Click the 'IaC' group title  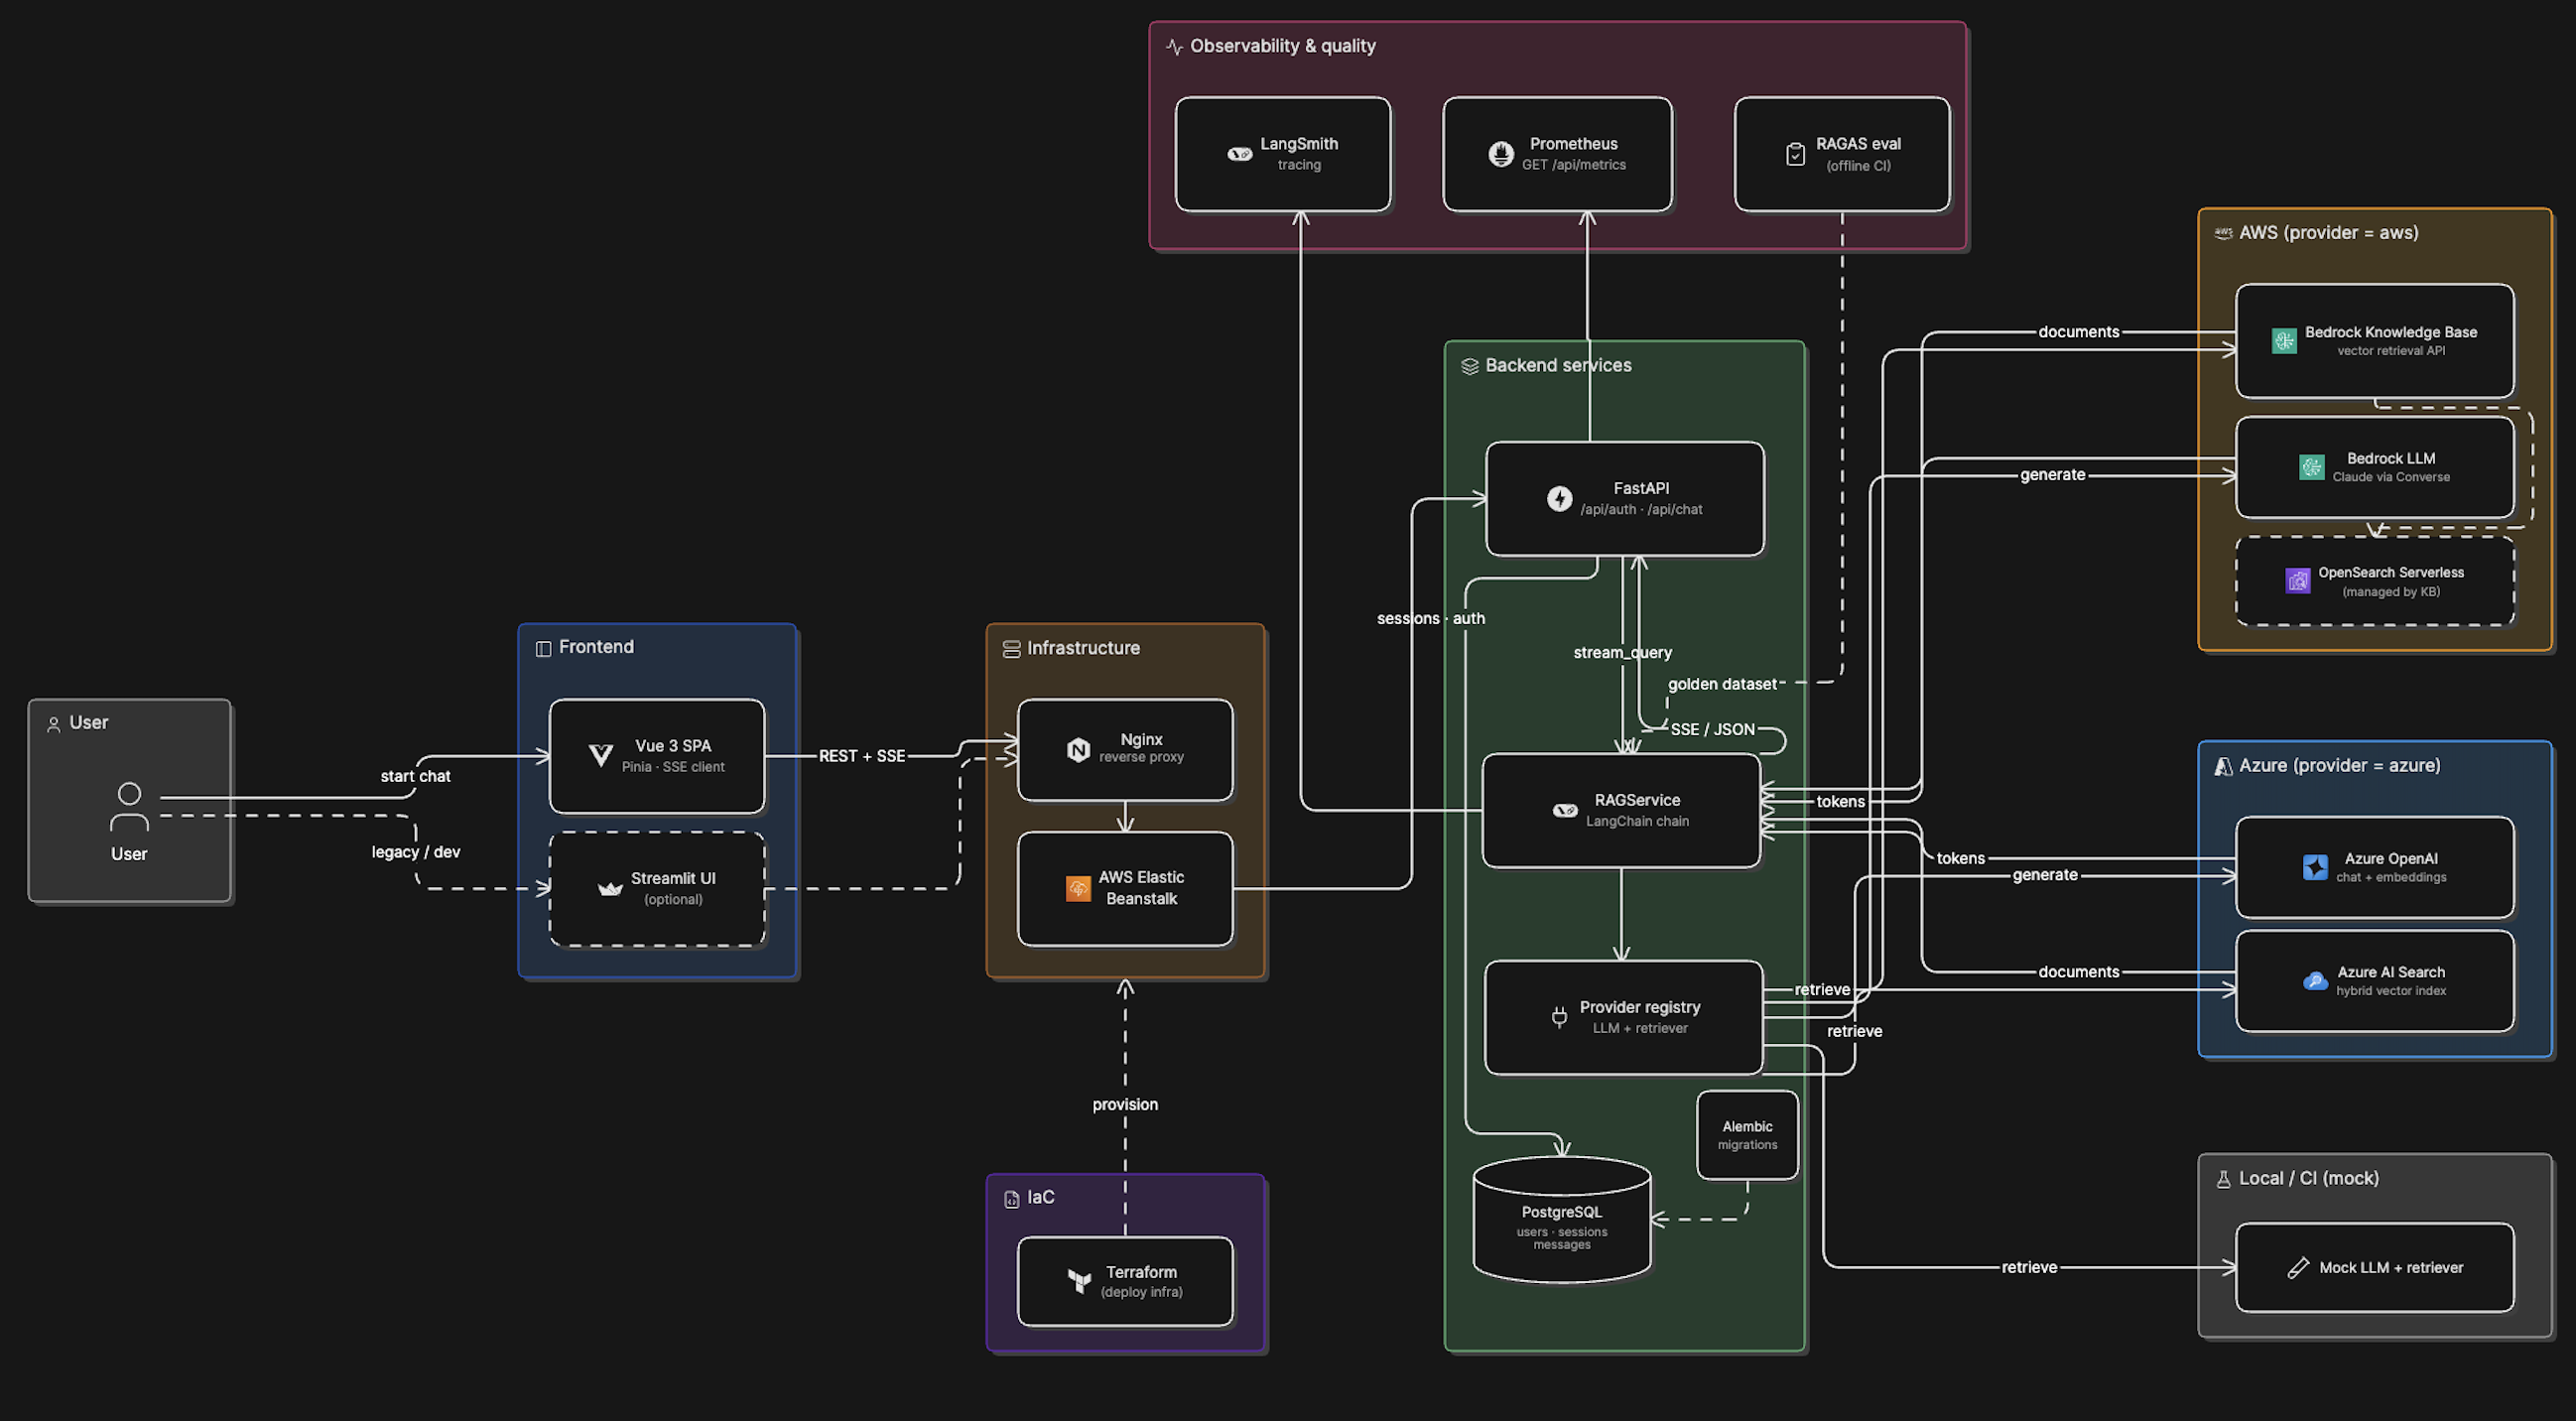1040,1197
